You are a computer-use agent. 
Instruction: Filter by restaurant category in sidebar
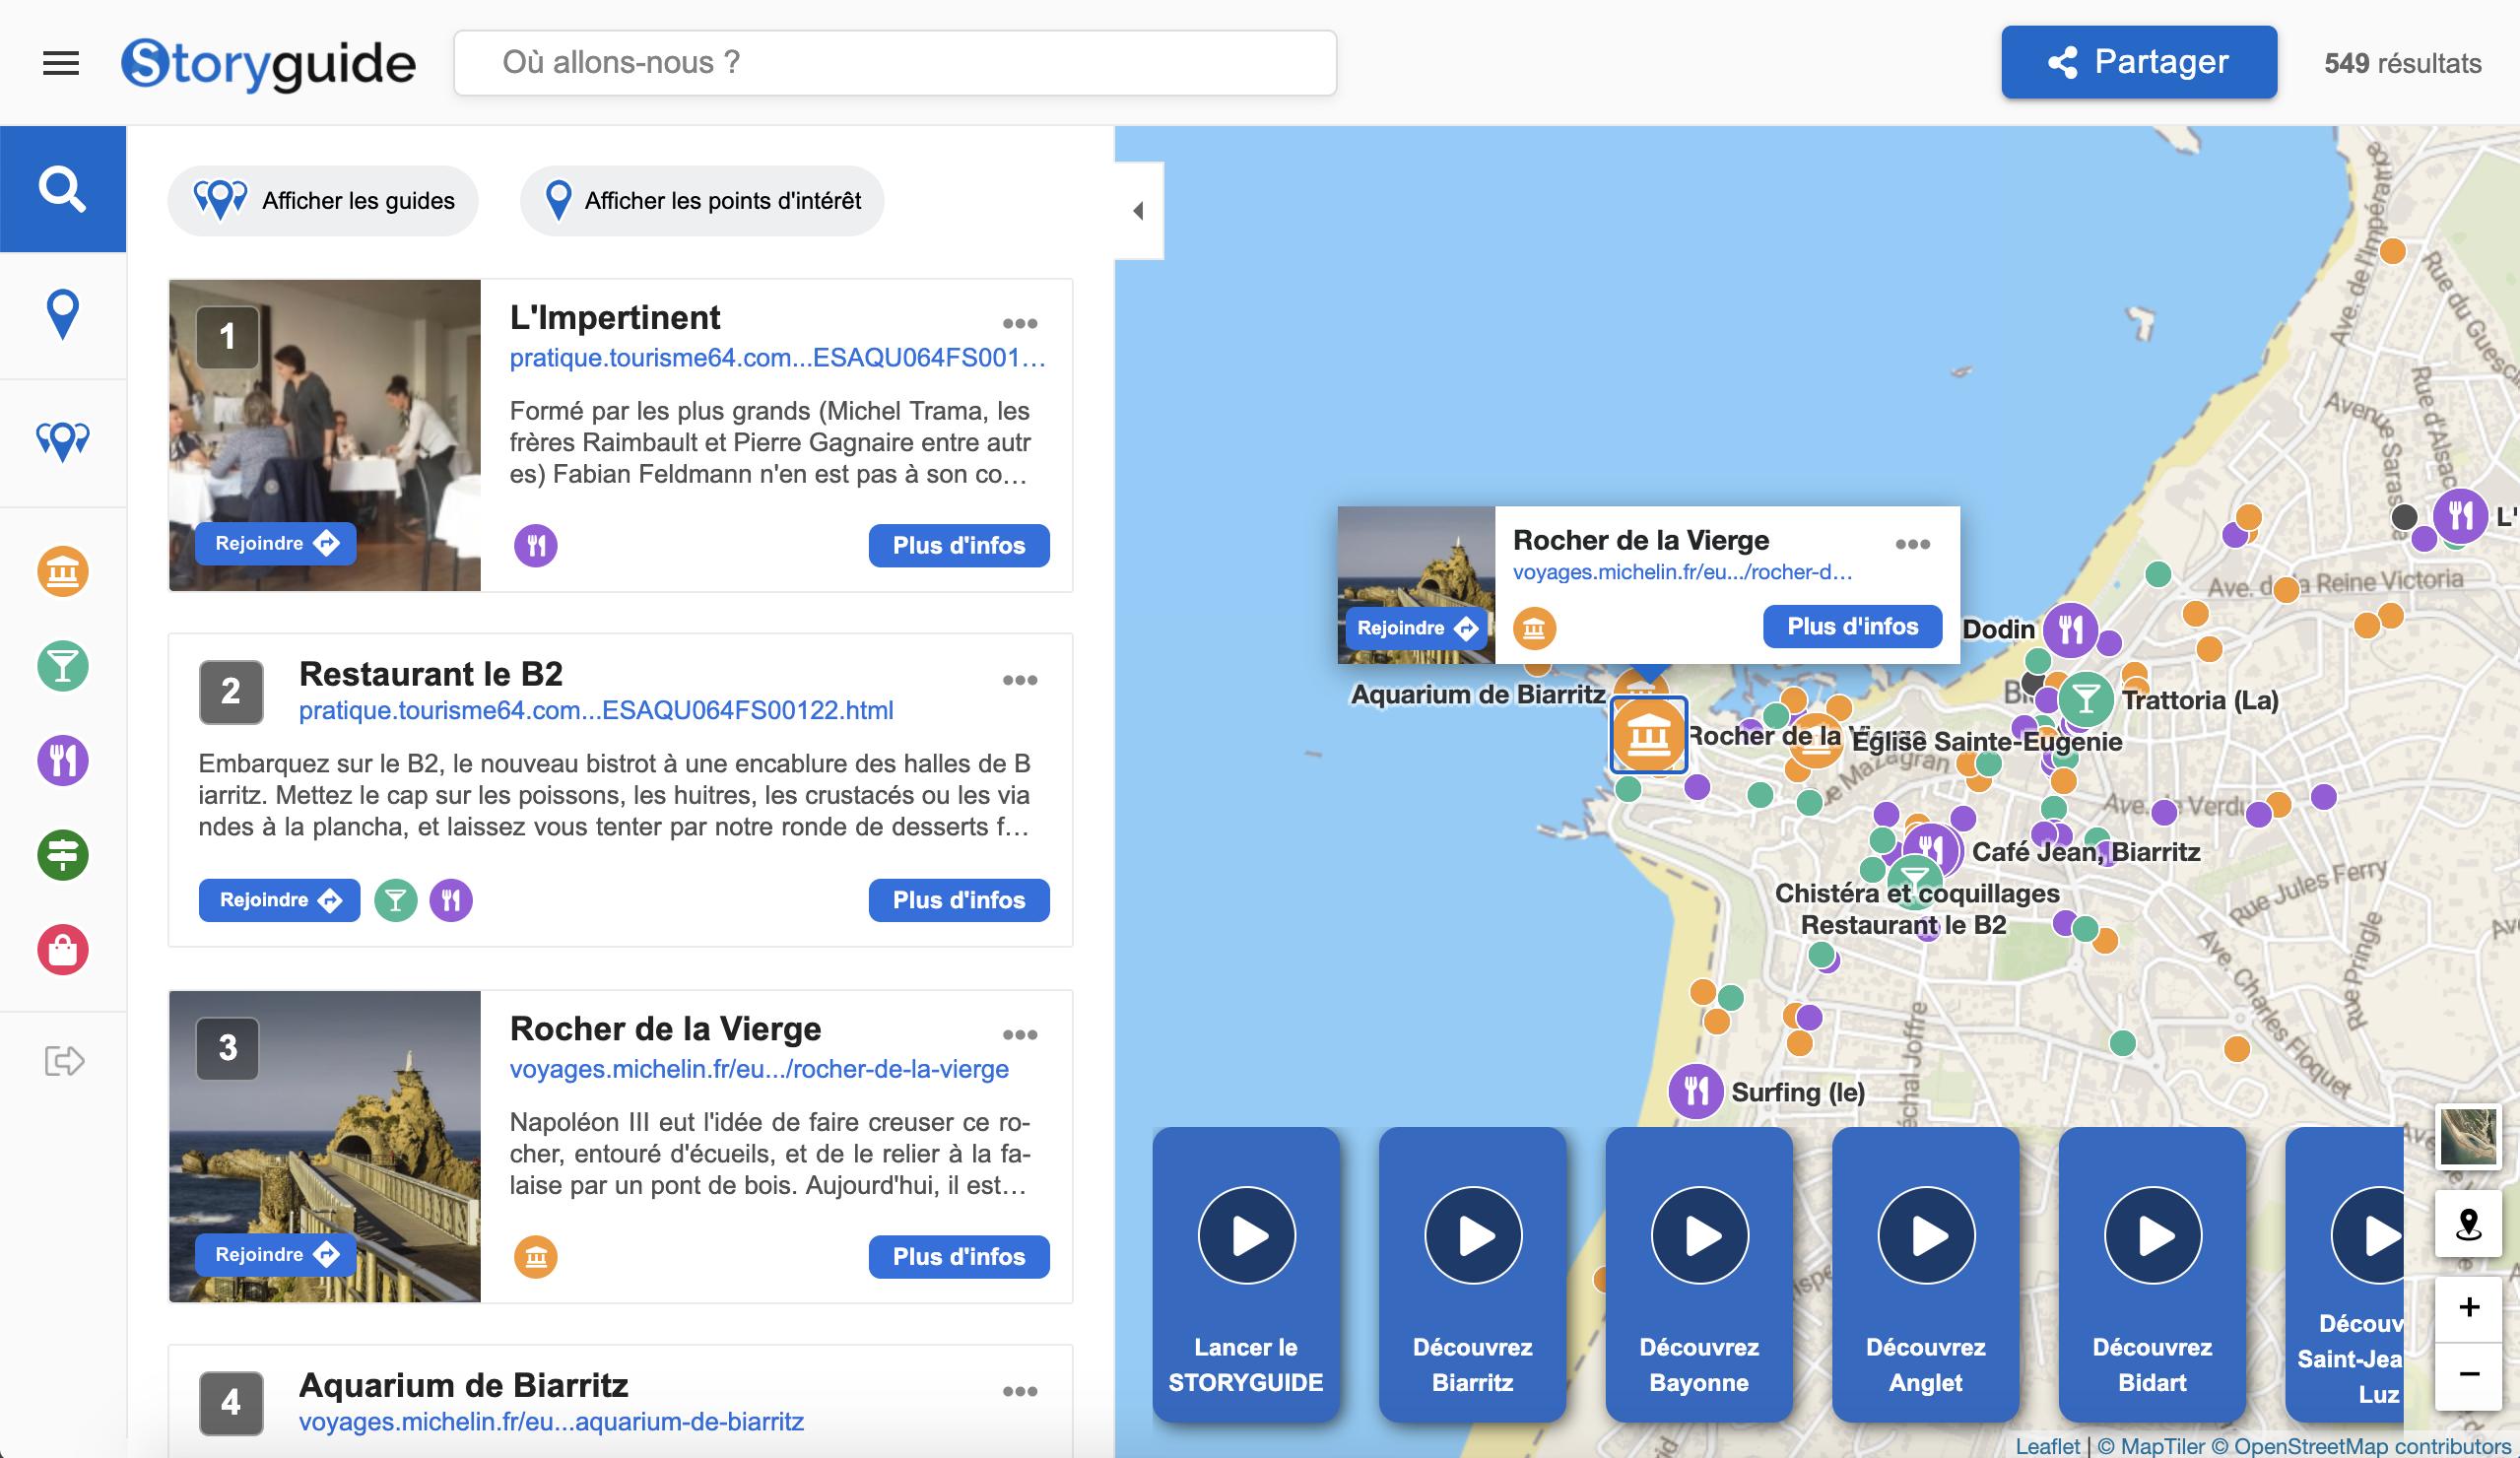coord(63,760)
